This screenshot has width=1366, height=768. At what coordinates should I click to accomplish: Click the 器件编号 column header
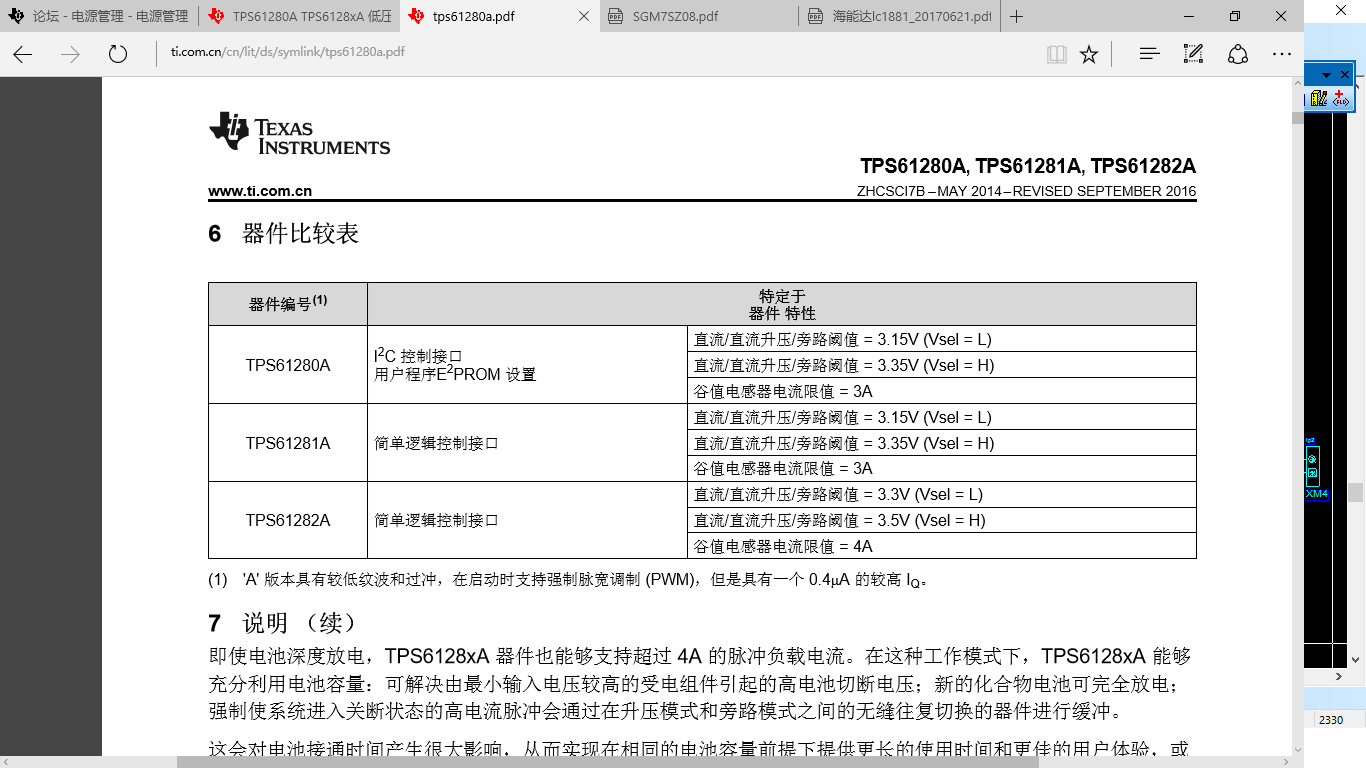point(288,304)
